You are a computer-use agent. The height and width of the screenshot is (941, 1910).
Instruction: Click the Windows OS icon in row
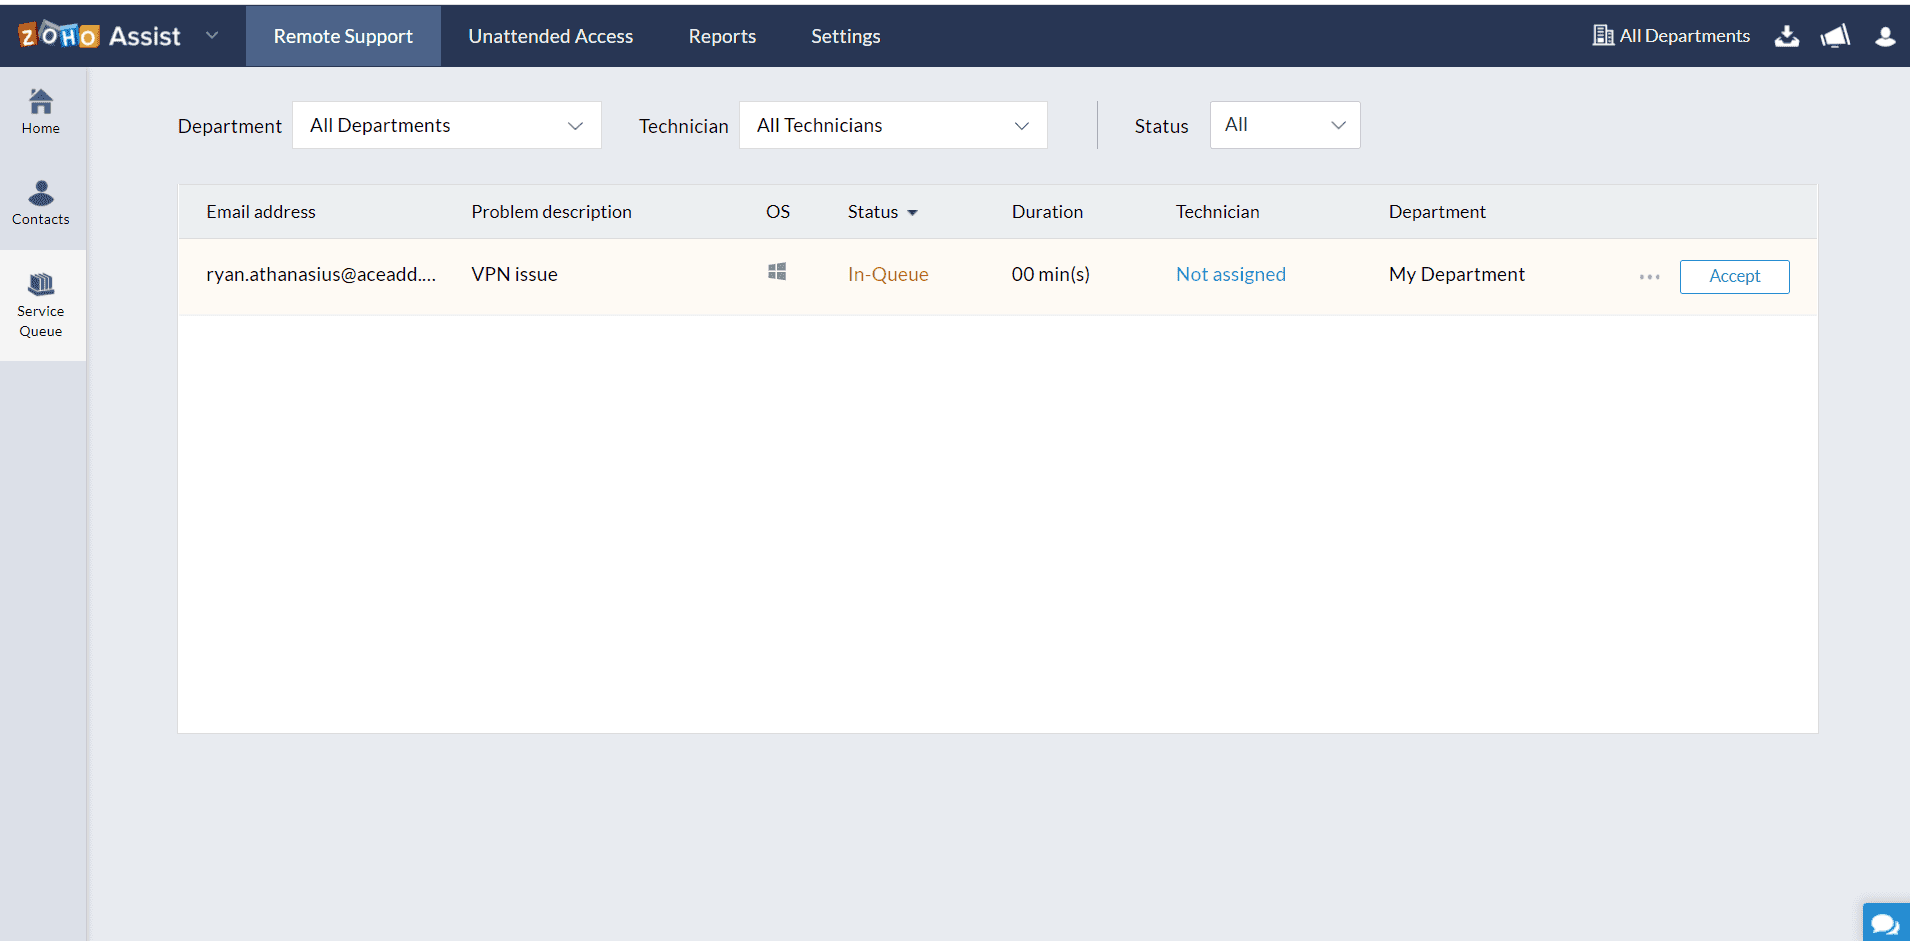click(777, 272)
